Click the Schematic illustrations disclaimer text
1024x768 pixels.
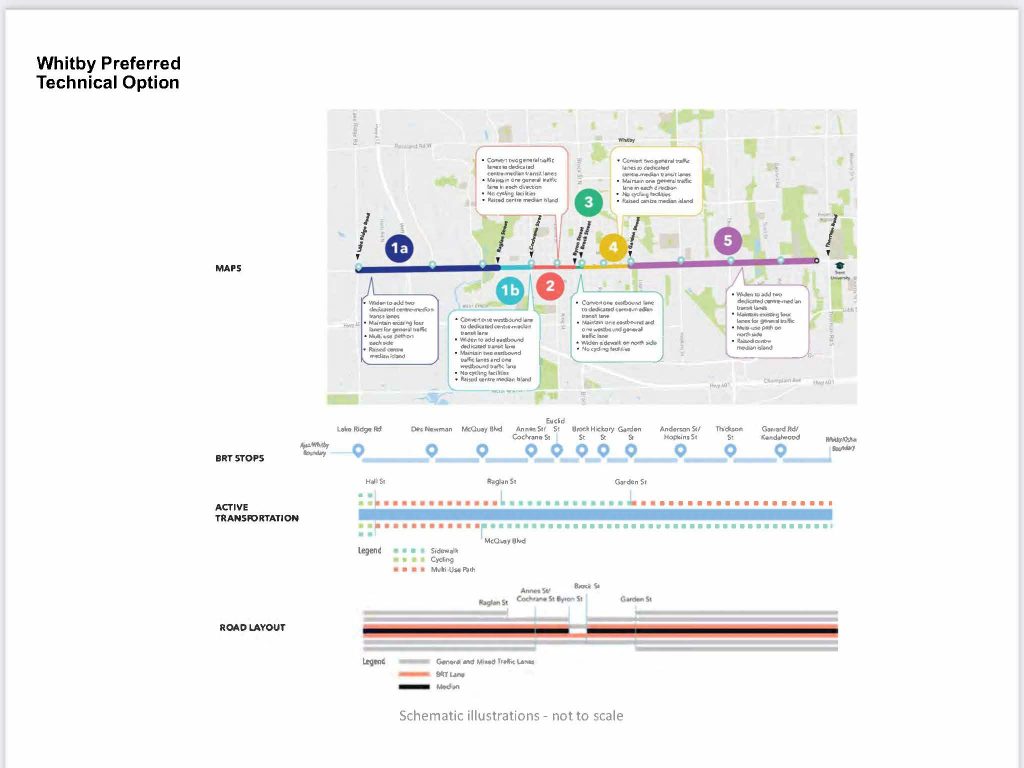[511, 716]
